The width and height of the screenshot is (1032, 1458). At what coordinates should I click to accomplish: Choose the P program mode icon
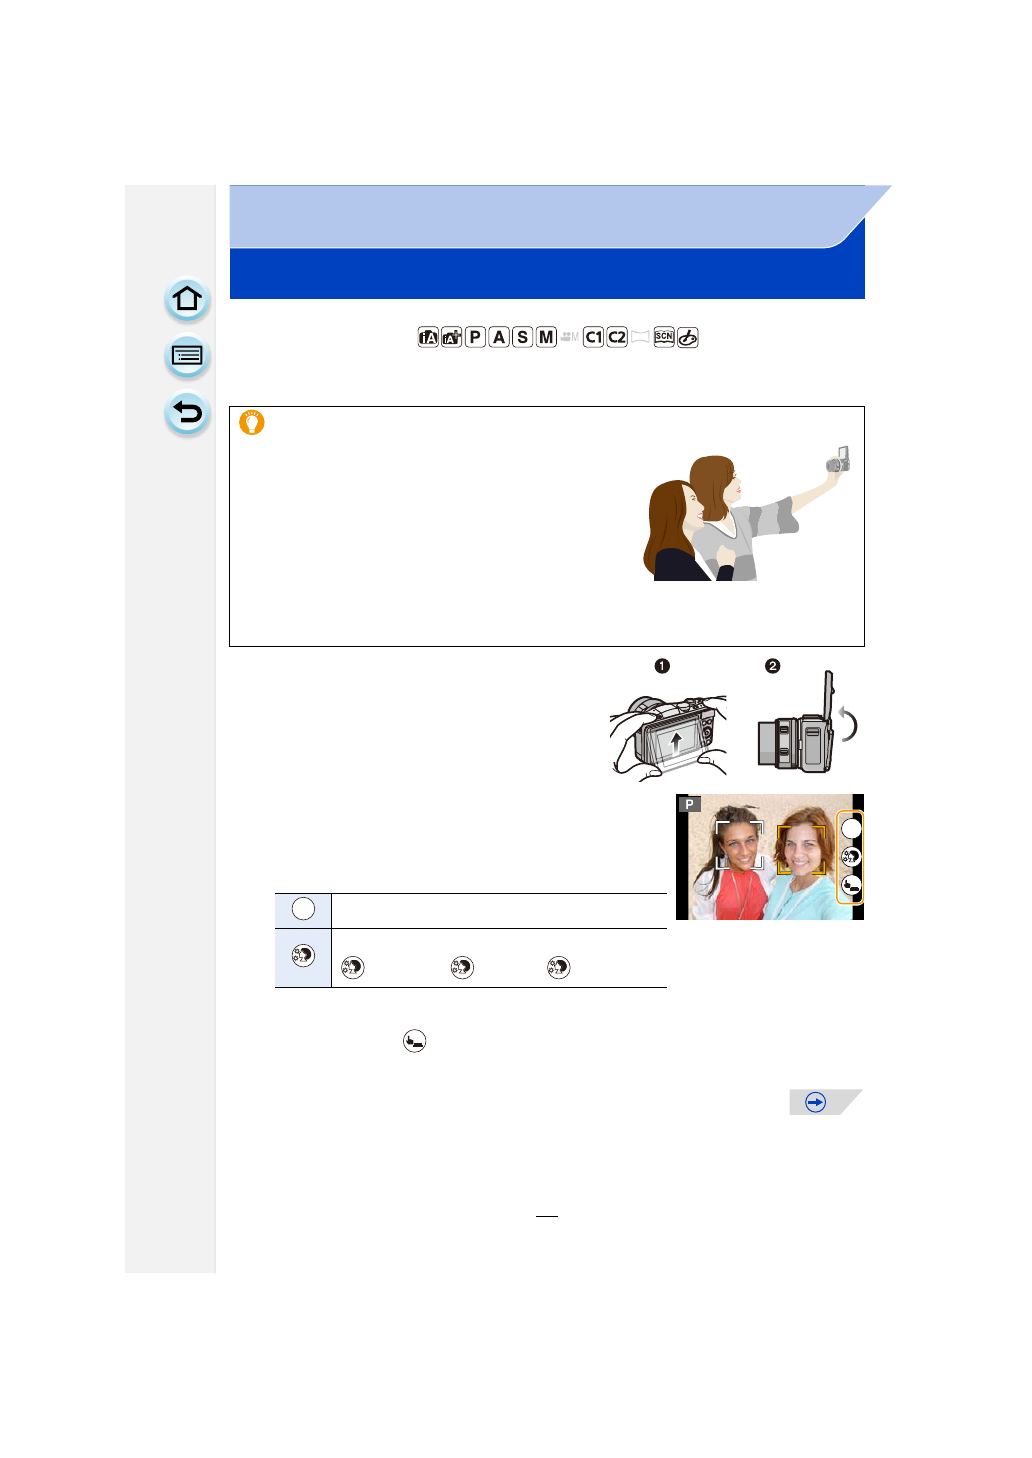coord(475,338)
